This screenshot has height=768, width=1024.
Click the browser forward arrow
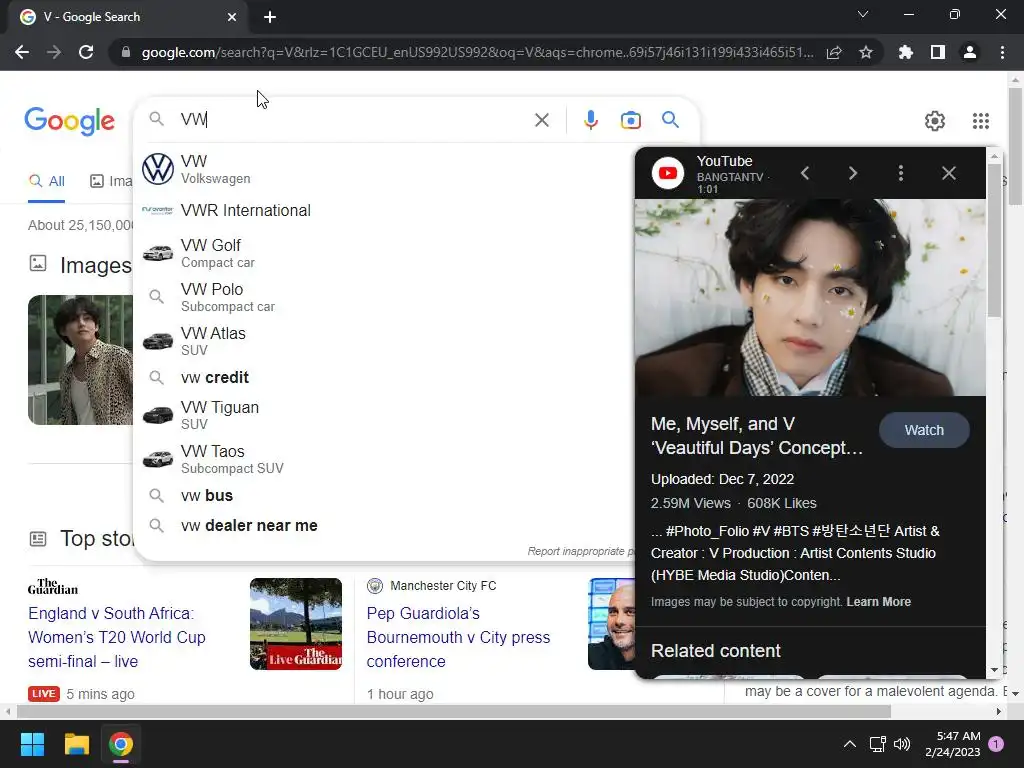(x=54, y=52)
